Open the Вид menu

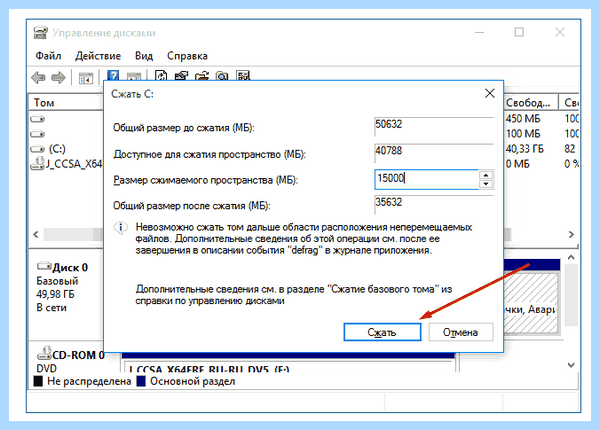tap(144, 56)
